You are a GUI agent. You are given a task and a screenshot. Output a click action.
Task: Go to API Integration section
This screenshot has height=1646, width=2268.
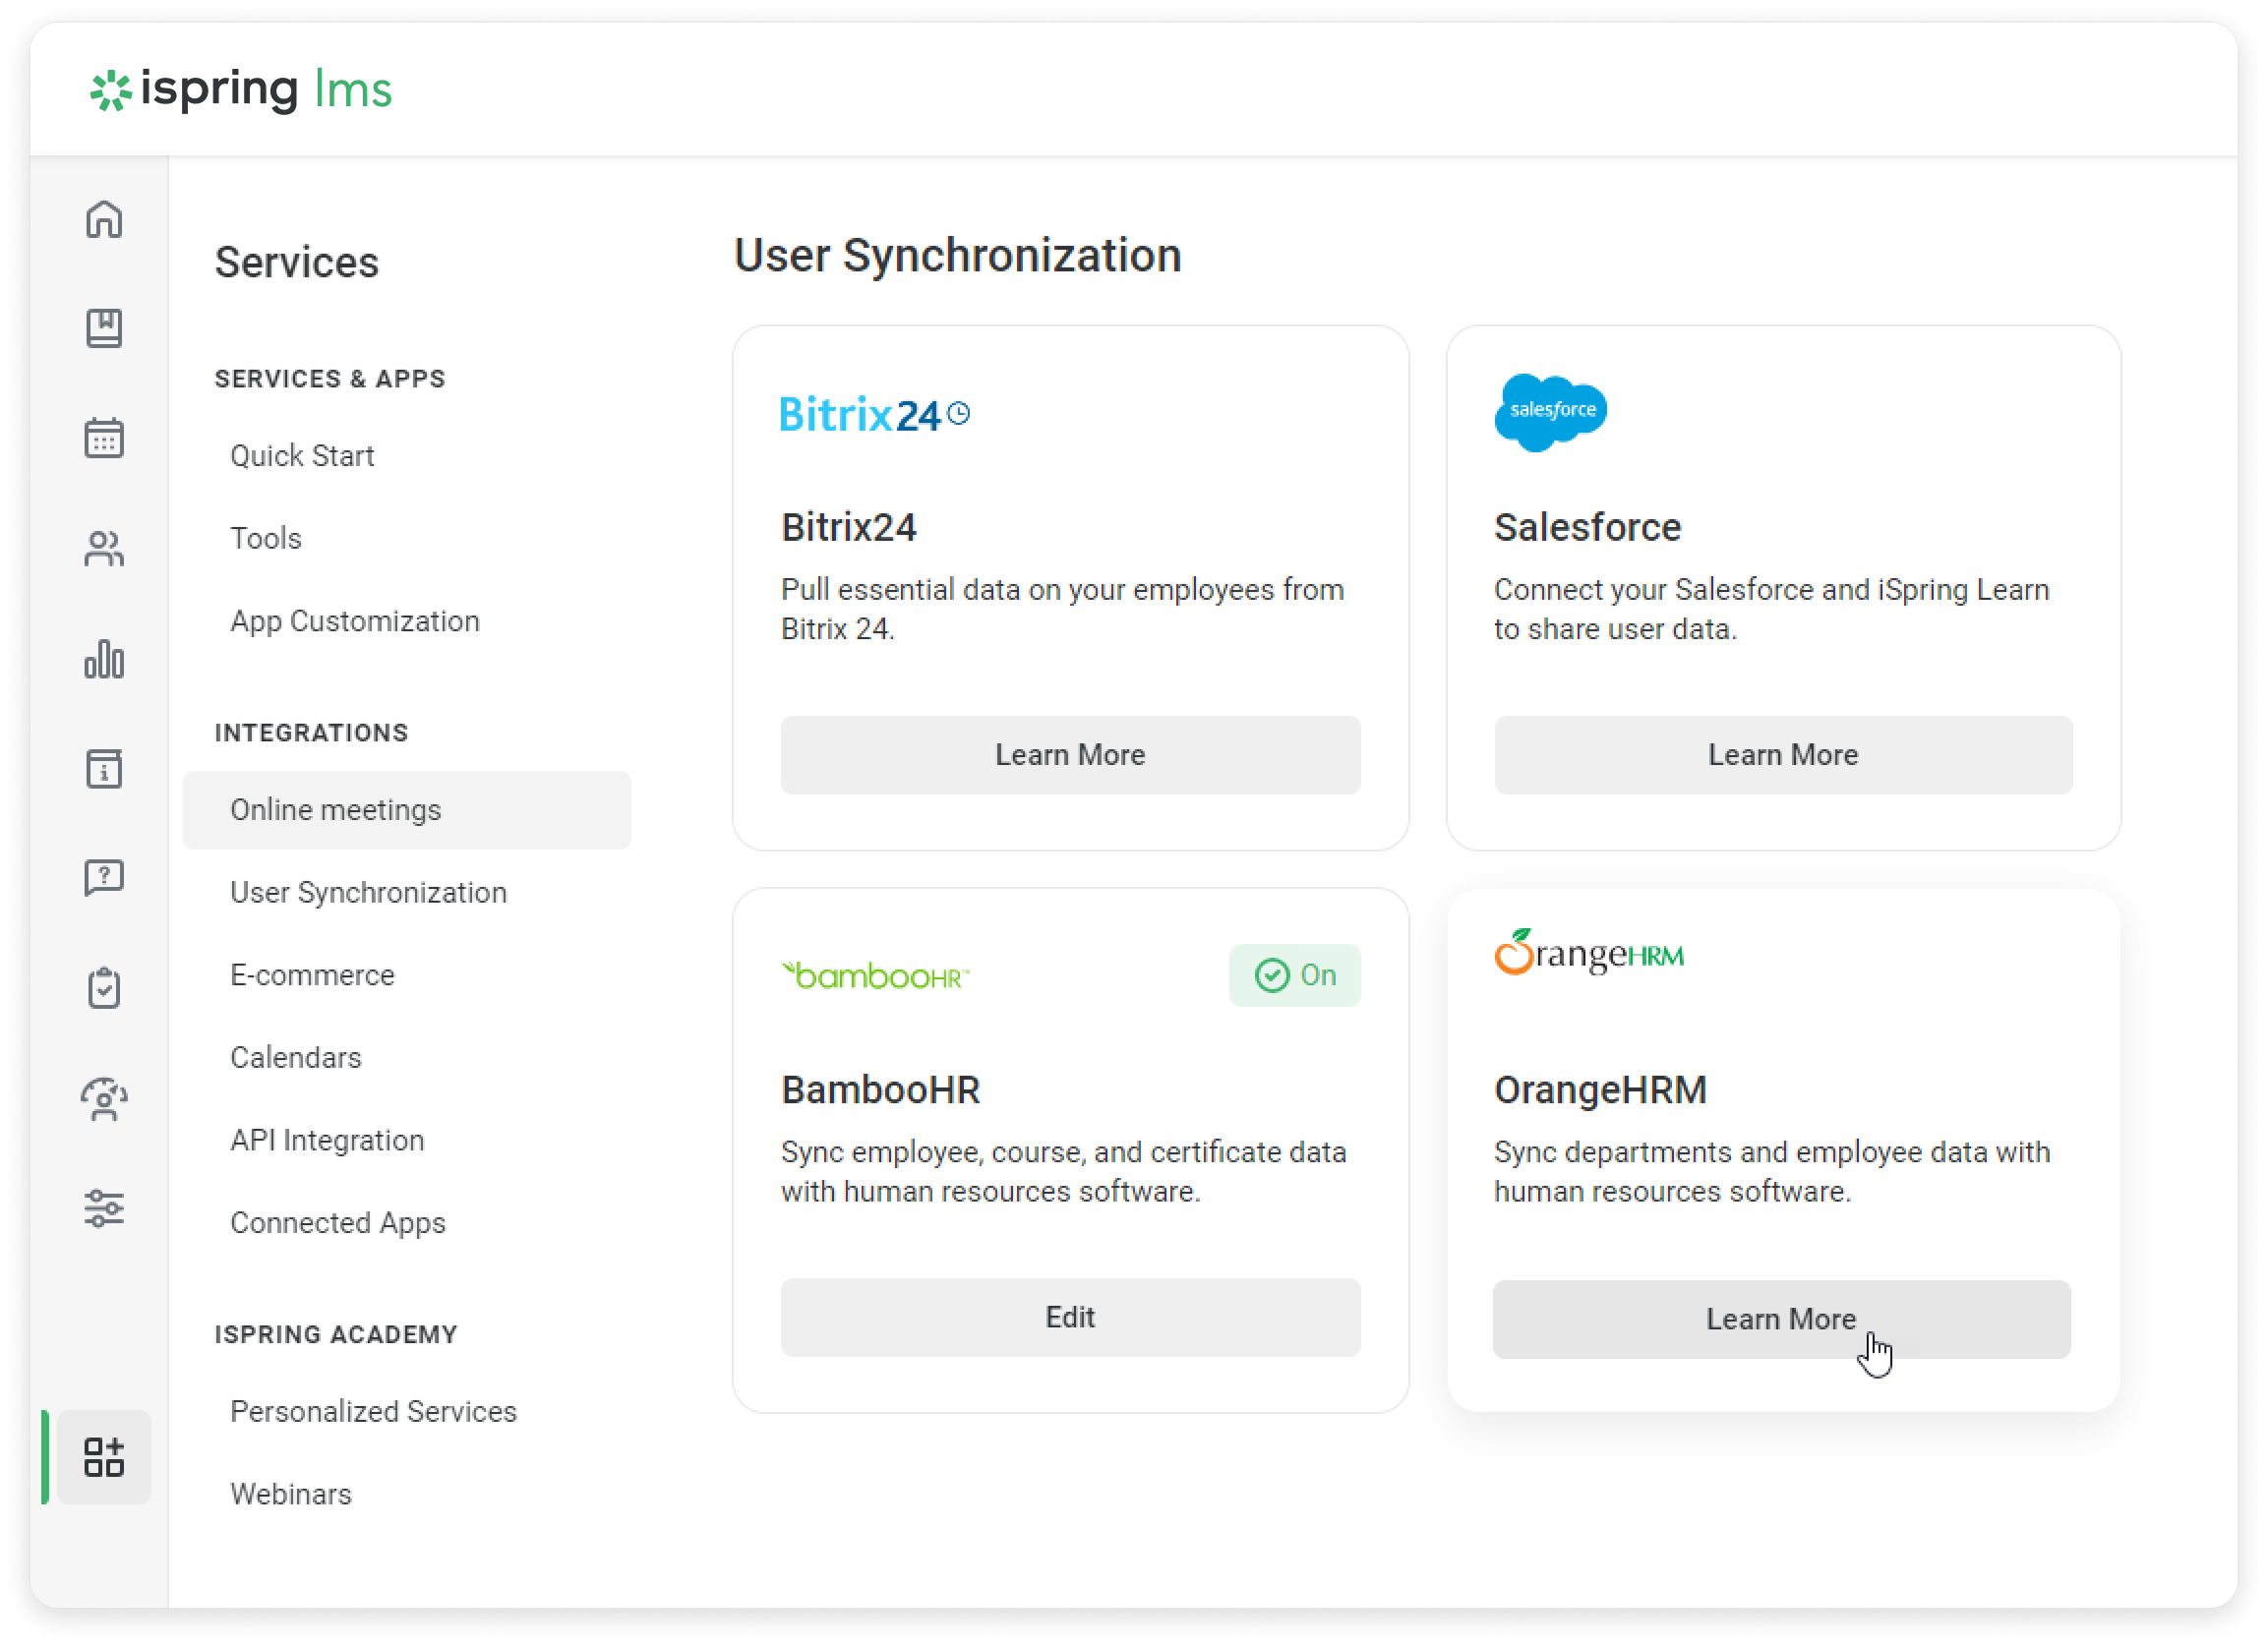point(327,1140)
